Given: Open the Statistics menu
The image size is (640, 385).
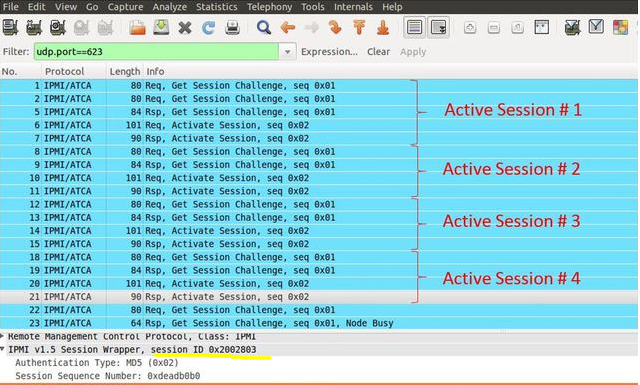Looking at the screenshot, I should pos(217,7).
